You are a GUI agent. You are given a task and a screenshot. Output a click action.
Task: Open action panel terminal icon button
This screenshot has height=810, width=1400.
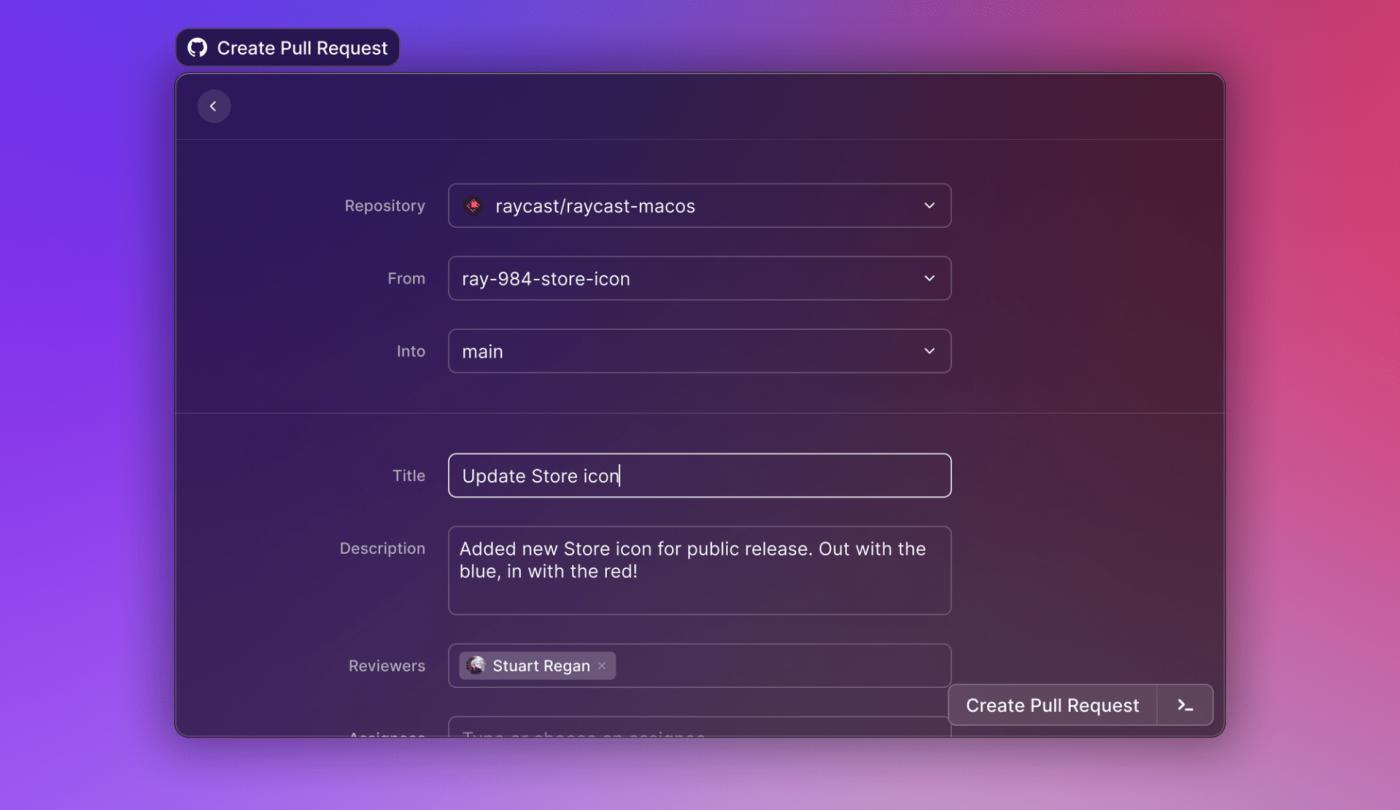(x=1185, y=705)
